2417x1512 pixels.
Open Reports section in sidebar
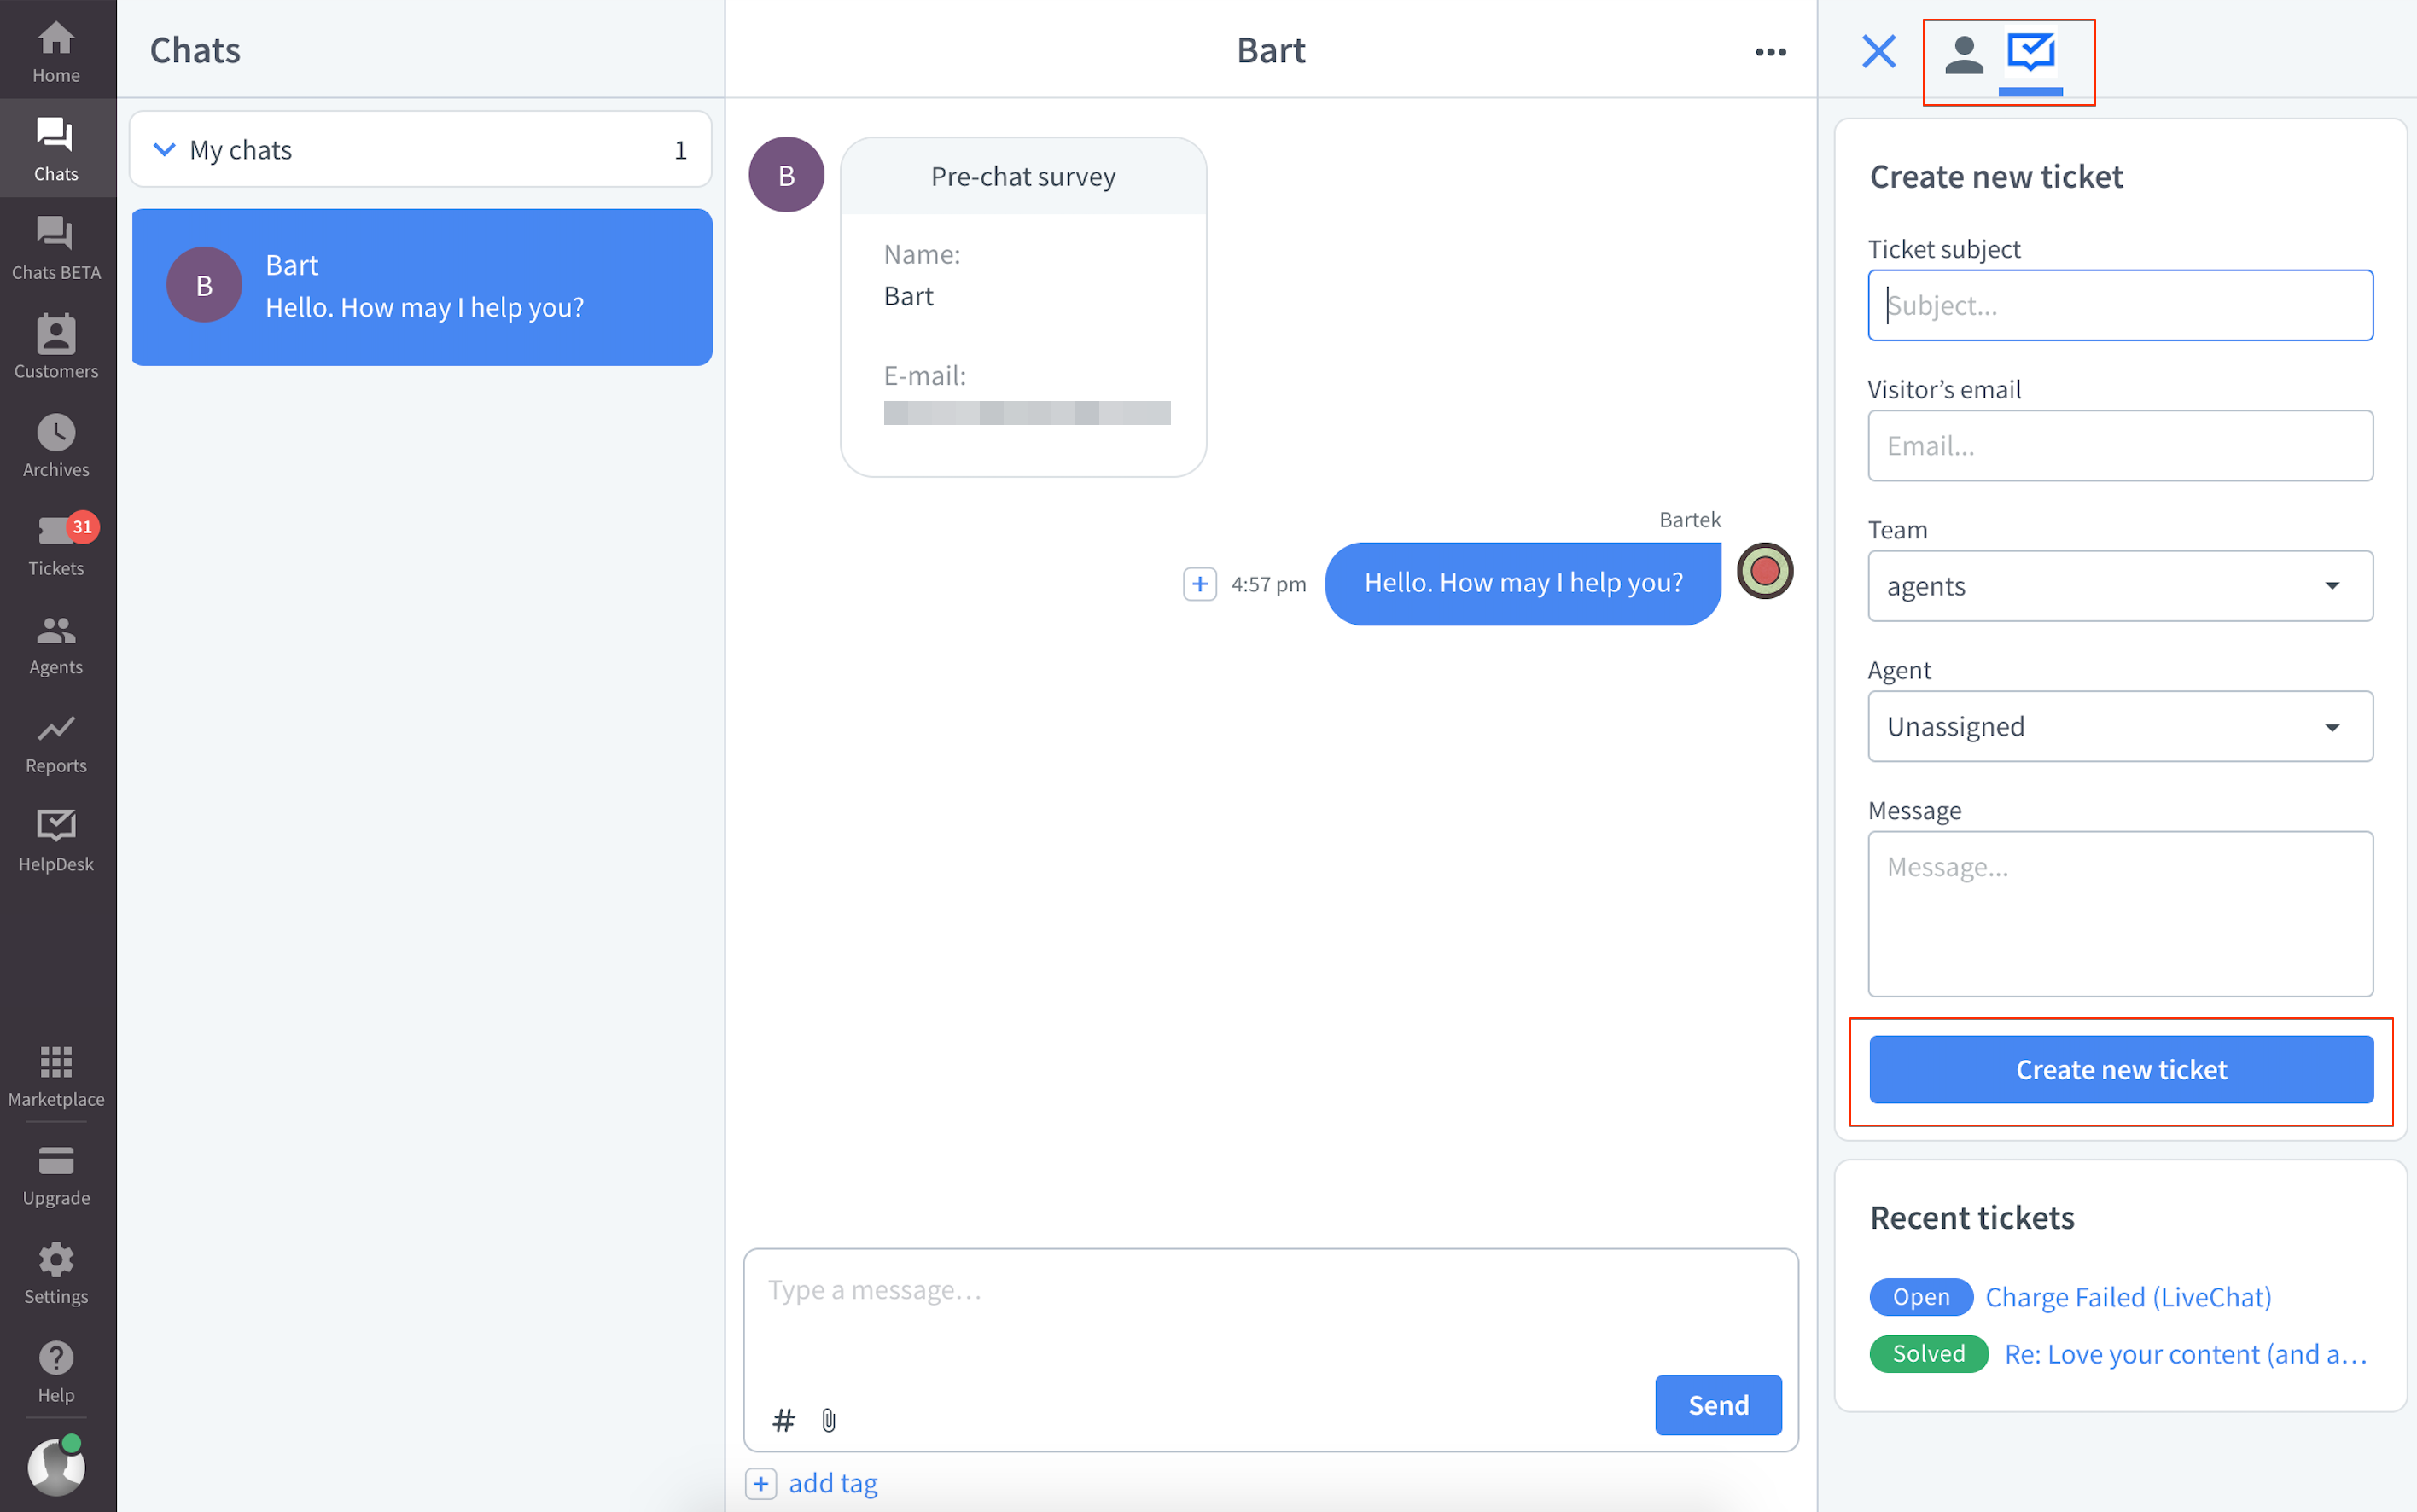[55, 744]
